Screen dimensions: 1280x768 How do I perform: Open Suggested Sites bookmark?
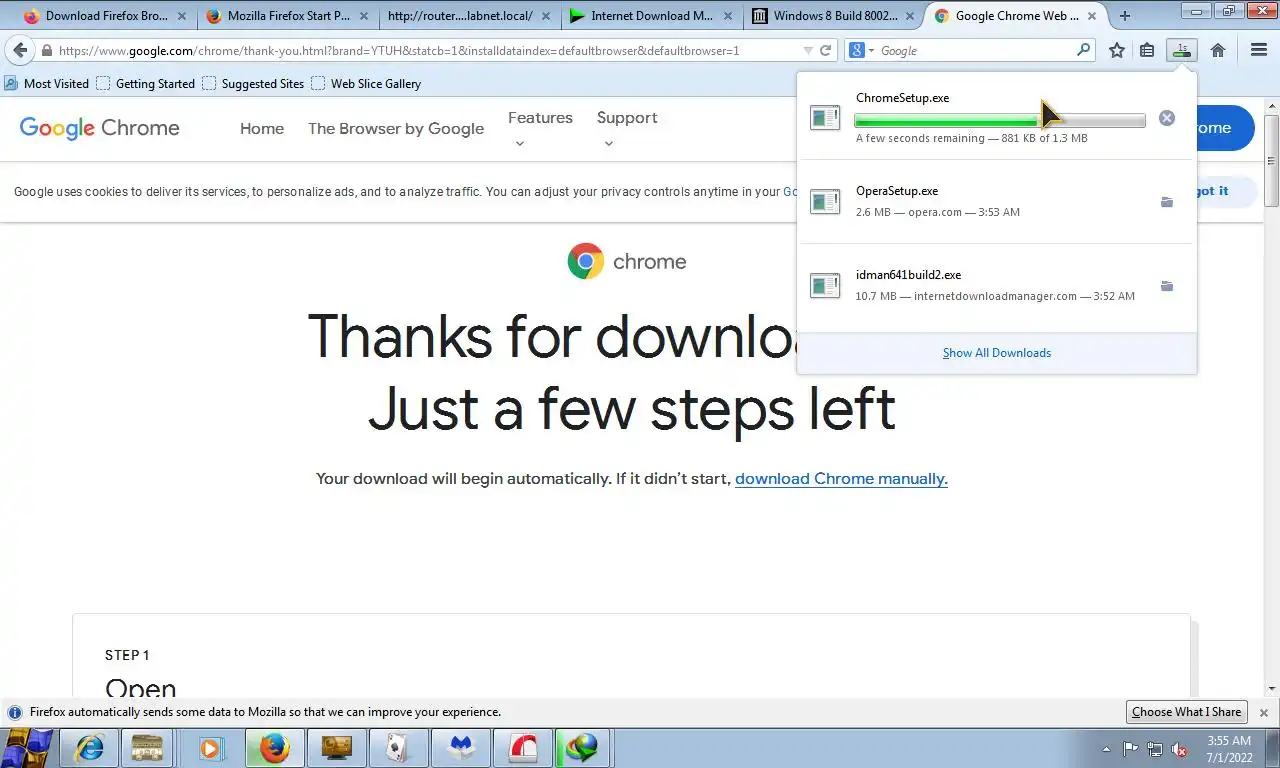point(253,83)
